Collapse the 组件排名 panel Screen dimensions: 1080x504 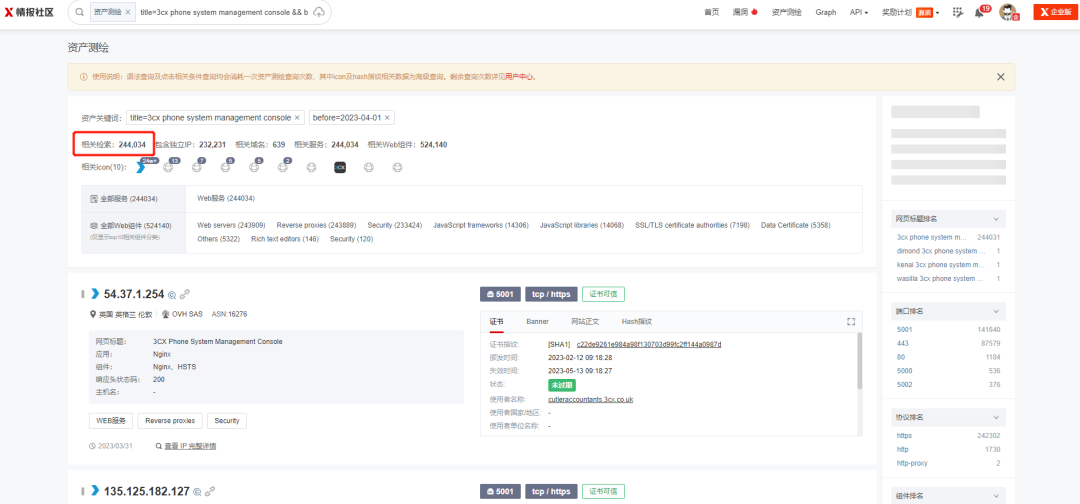click(995, 496)
